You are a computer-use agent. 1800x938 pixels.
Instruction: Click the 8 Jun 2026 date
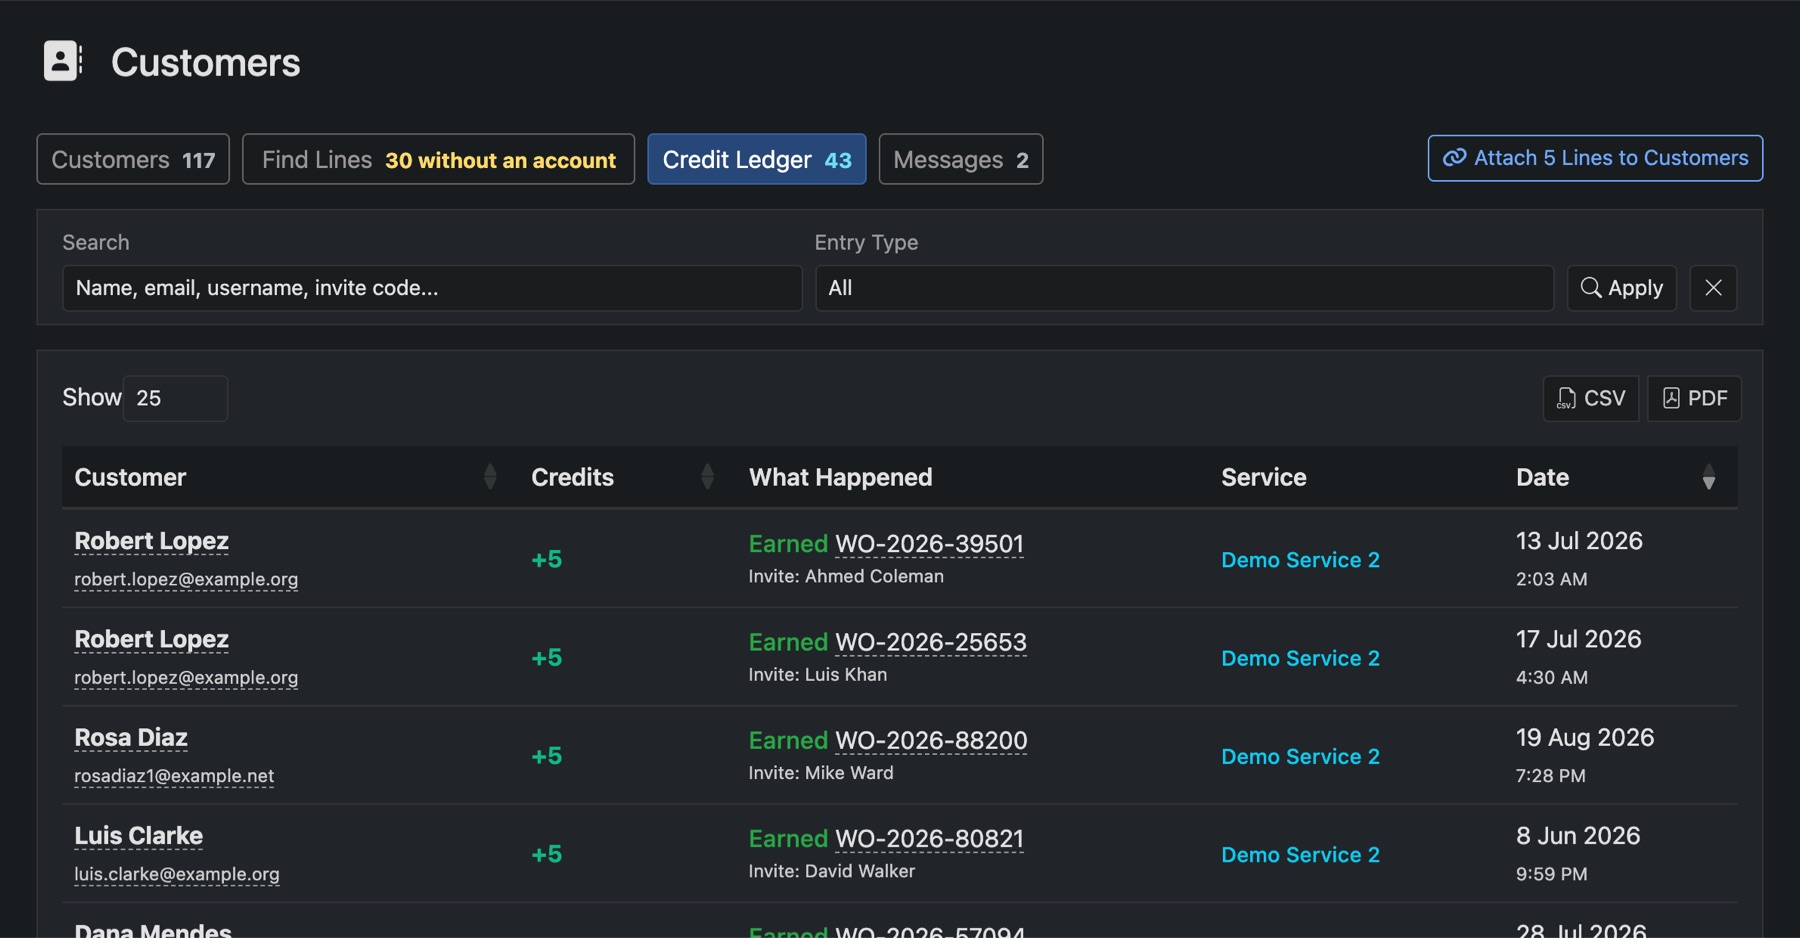(x=1578, y=835)
